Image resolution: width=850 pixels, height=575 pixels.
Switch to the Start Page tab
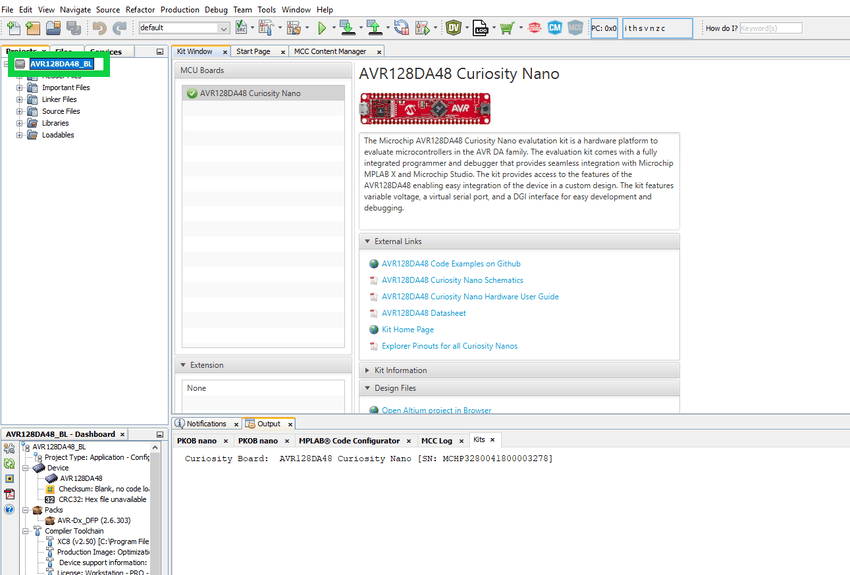click(x=253, y=51)
